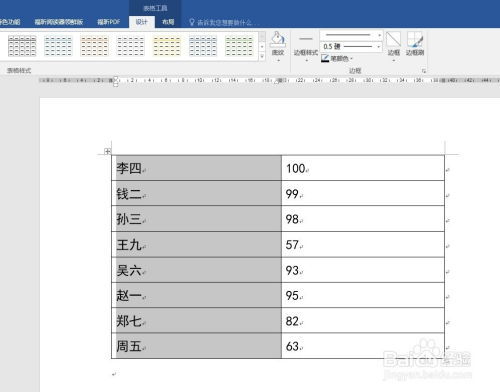Expand the 0.5 磅 line weight dropdown
This screenshot has height=392, width=500.
(x=351, y=46)
